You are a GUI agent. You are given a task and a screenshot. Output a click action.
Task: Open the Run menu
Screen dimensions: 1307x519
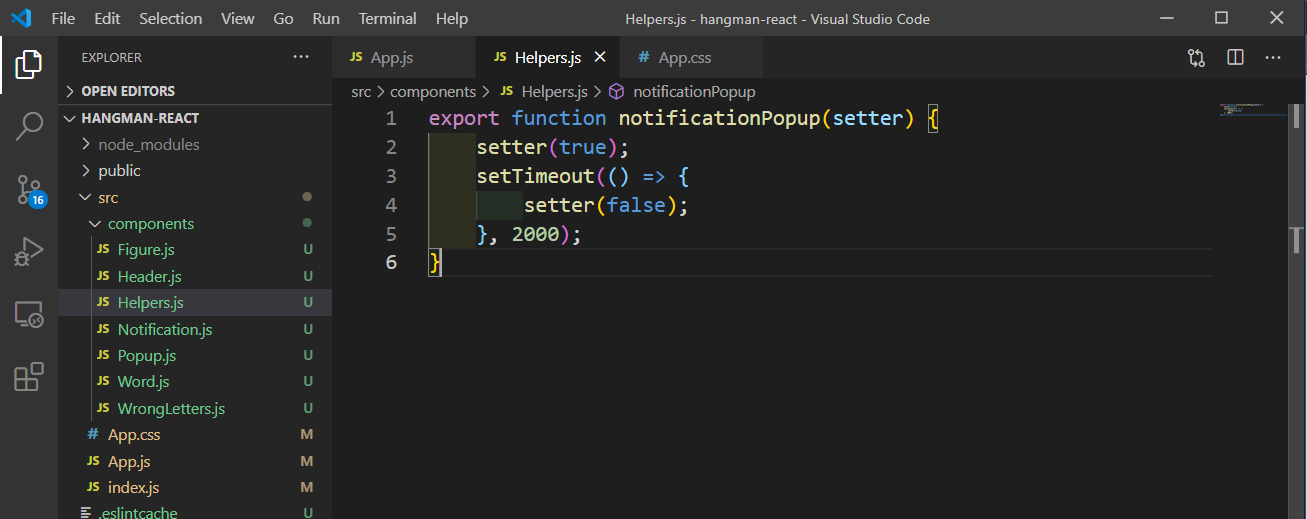tap(326, 18)
